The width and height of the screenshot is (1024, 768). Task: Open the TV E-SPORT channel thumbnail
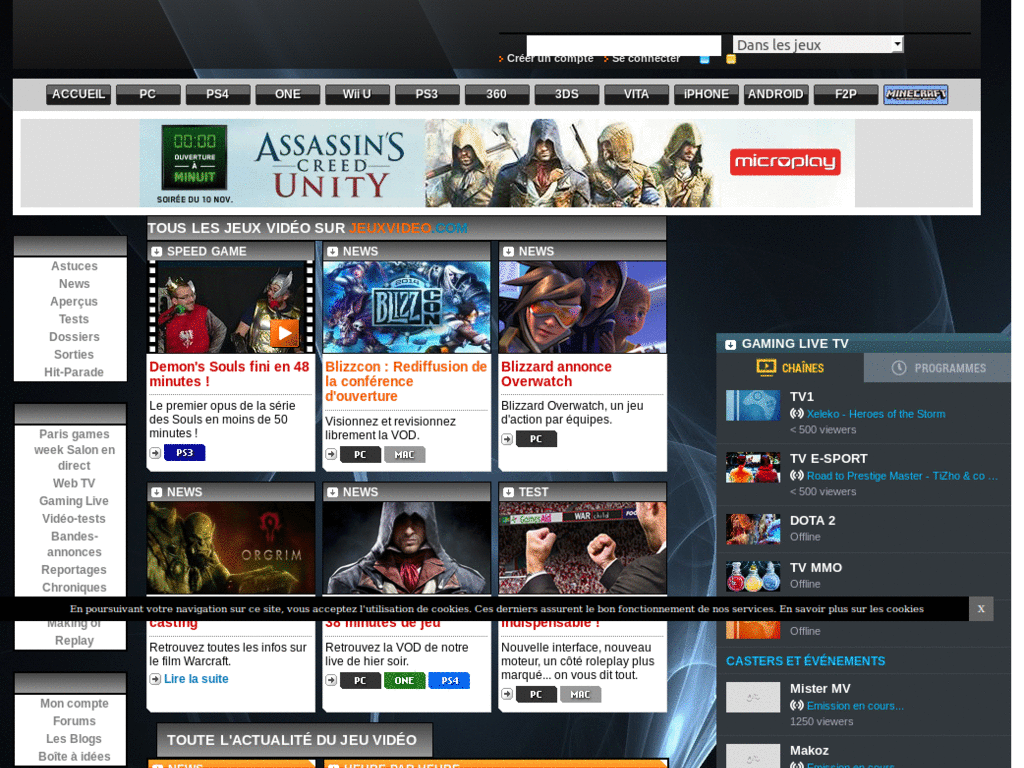[x=753, y=467]
